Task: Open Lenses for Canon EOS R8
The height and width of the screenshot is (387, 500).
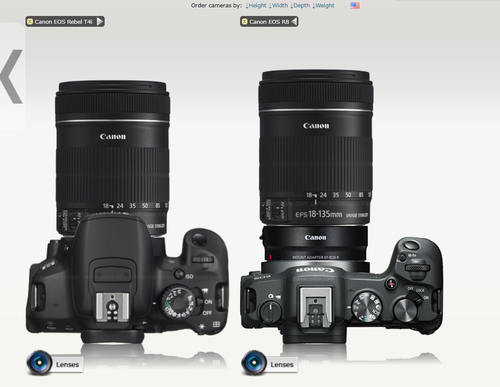Action: point(282,365)
